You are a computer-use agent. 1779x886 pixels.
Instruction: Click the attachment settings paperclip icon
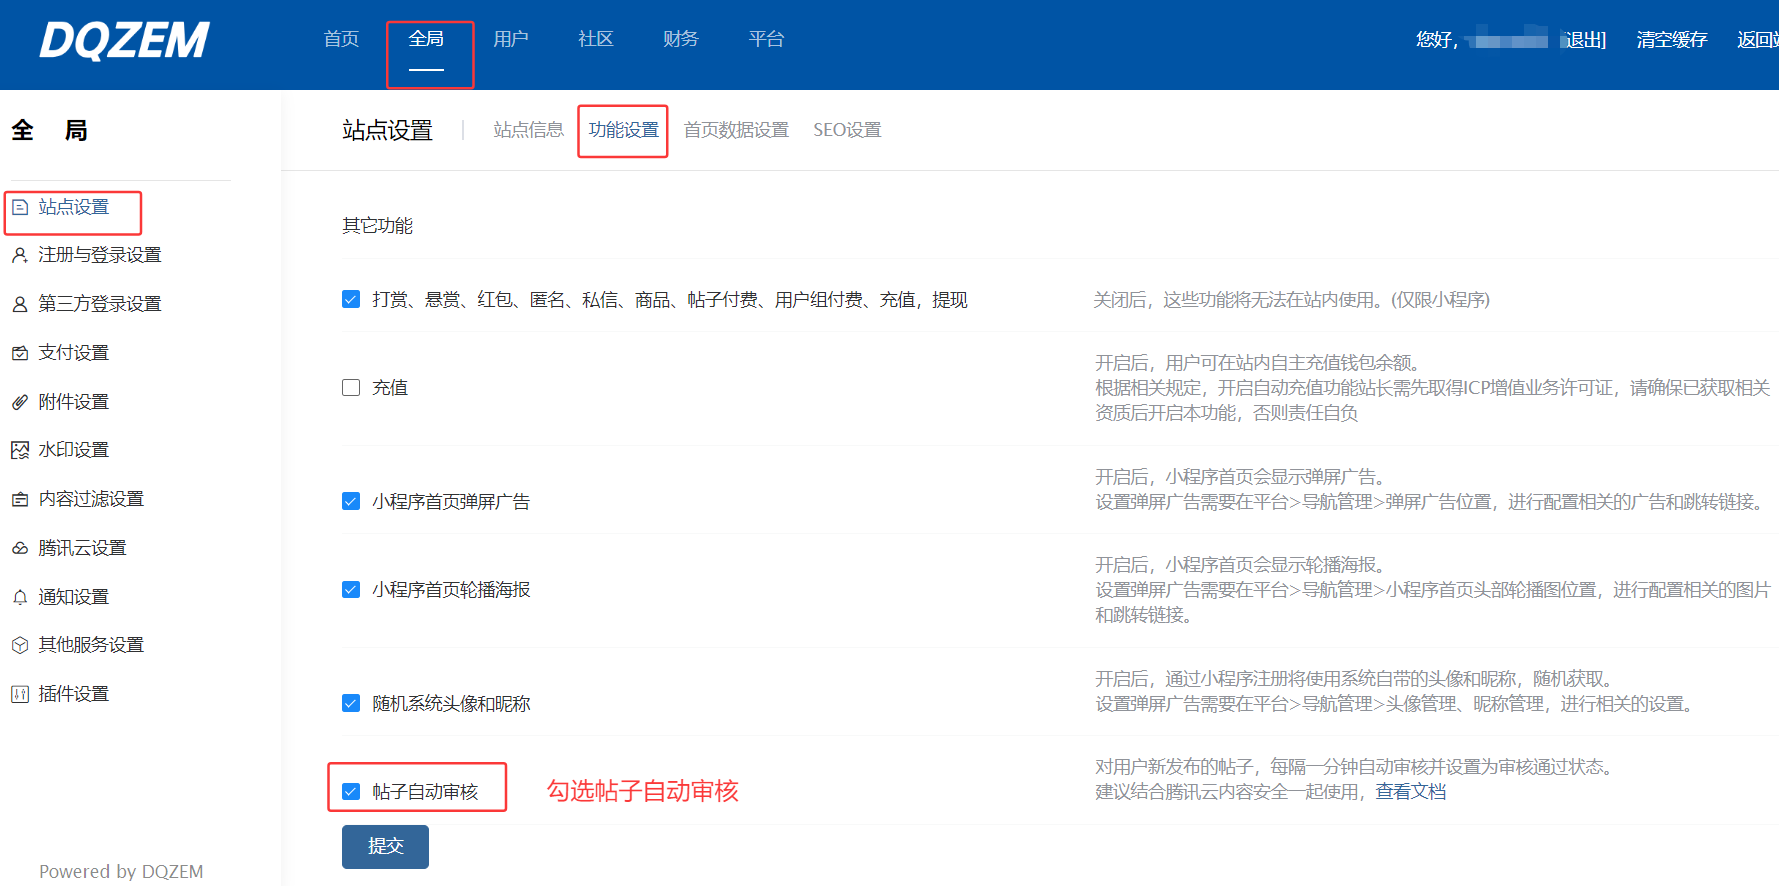point(20,402)
